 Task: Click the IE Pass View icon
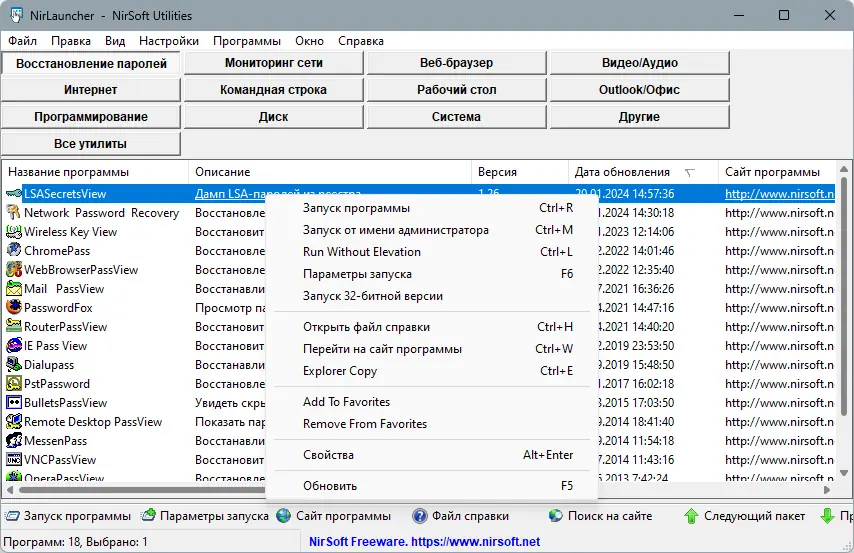[x=14, y=345]
